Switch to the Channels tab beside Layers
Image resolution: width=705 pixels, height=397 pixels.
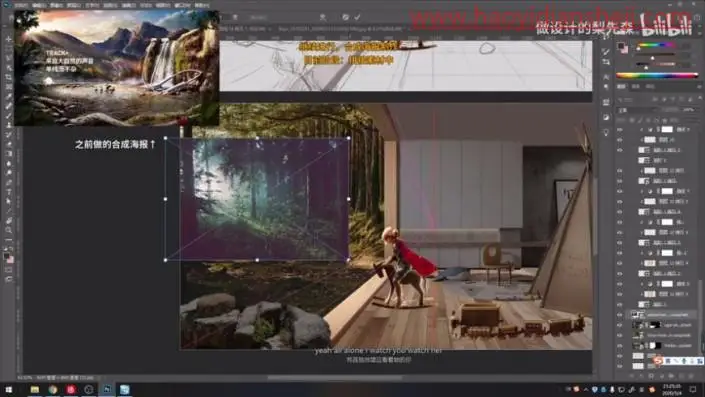pos(636,86)
